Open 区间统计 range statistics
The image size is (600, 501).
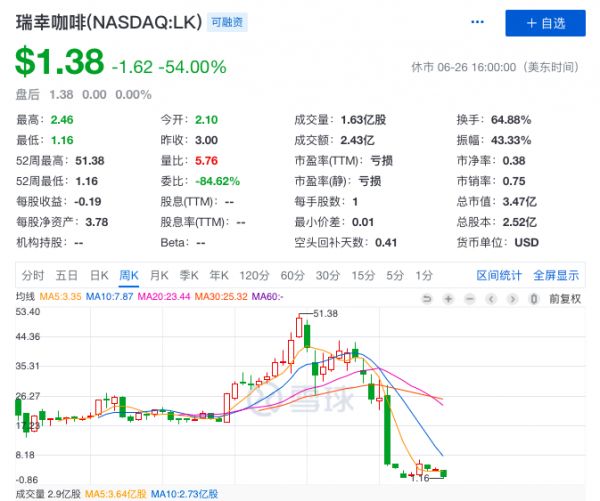click(499, 274)
